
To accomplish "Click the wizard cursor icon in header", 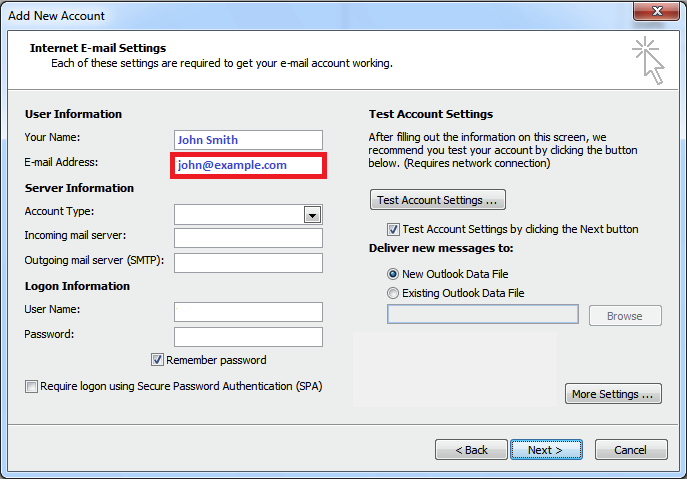I will point(648,61).
